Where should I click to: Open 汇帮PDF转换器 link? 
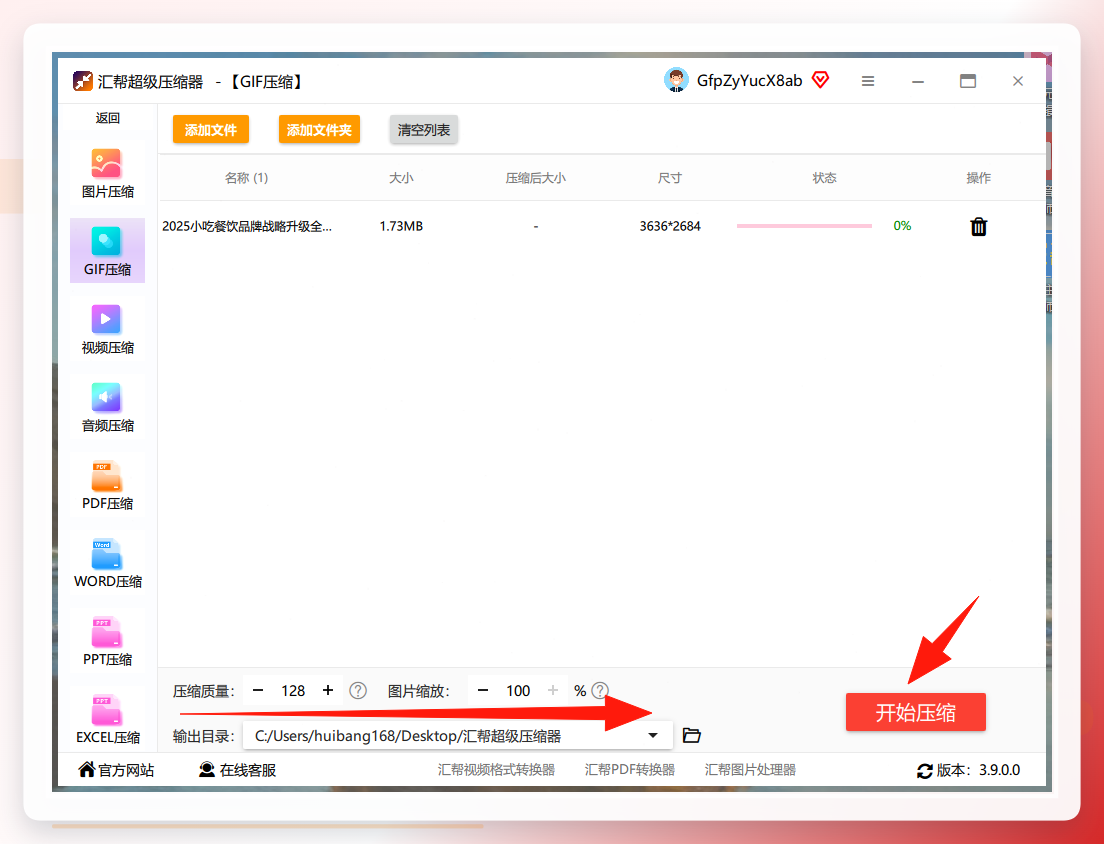(x=629, y=770)
